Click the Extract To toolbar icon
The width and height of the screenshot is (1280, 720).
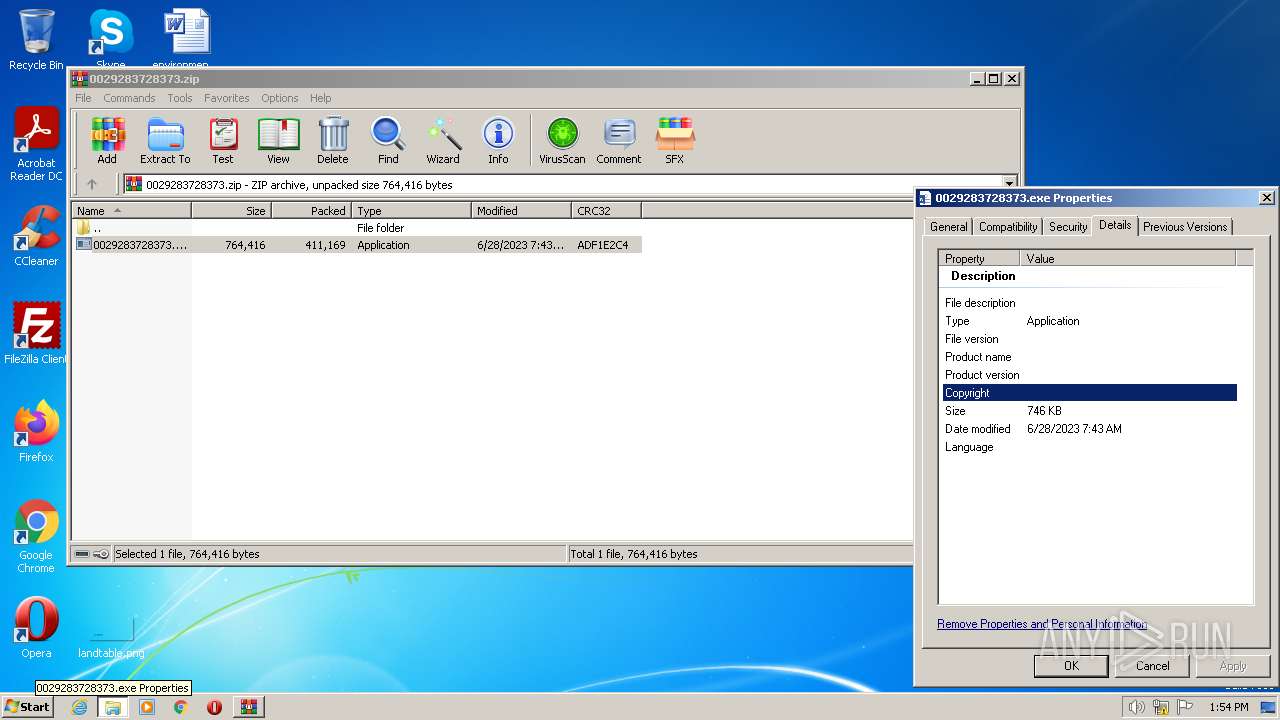pos(165,140)
